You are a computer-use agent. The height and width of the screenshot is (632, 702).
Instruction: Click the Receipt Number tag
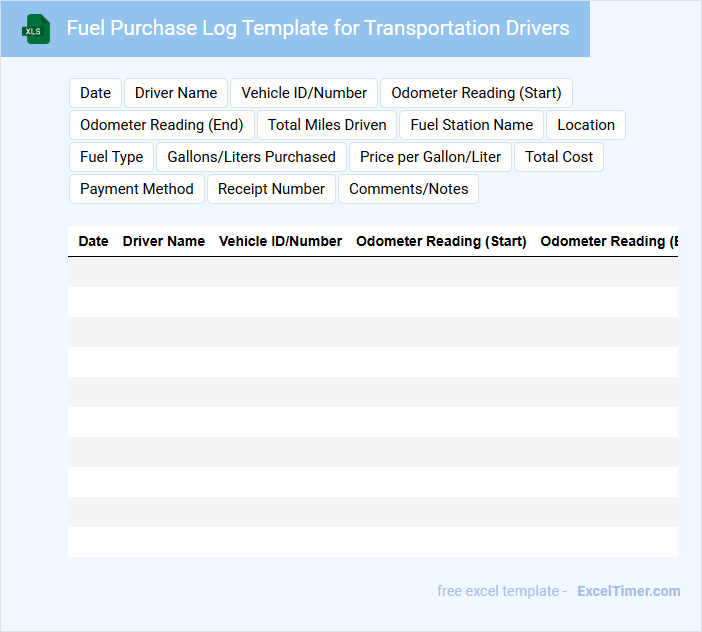click(x=271, y=189)
